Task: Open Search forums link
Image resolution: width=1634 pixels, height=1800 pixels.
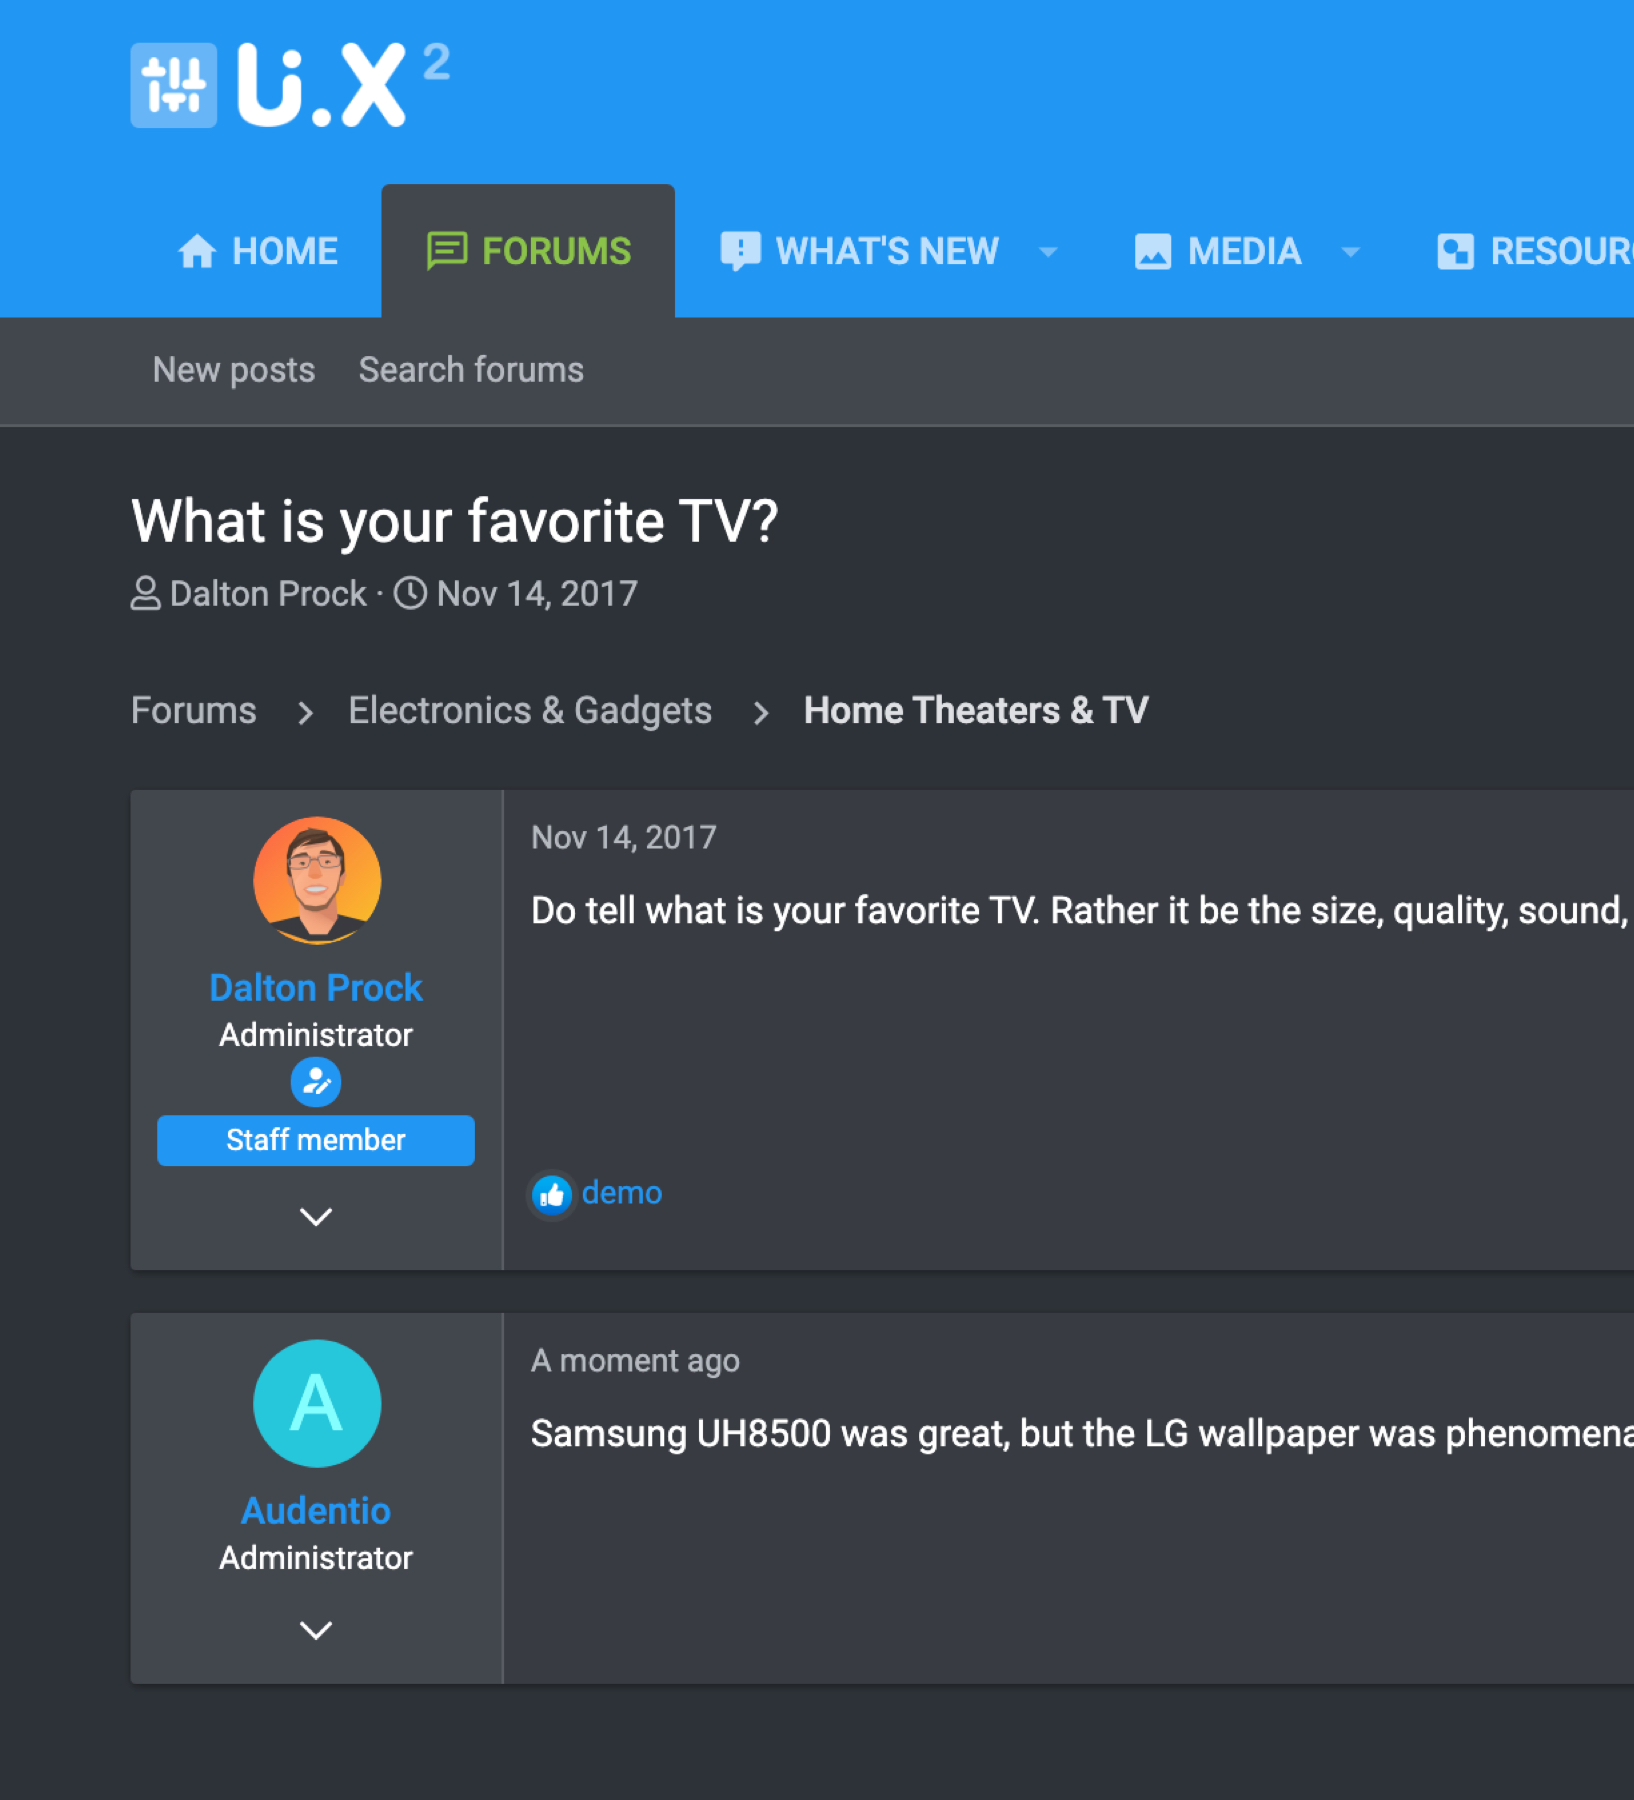Action: pos(471,370)
